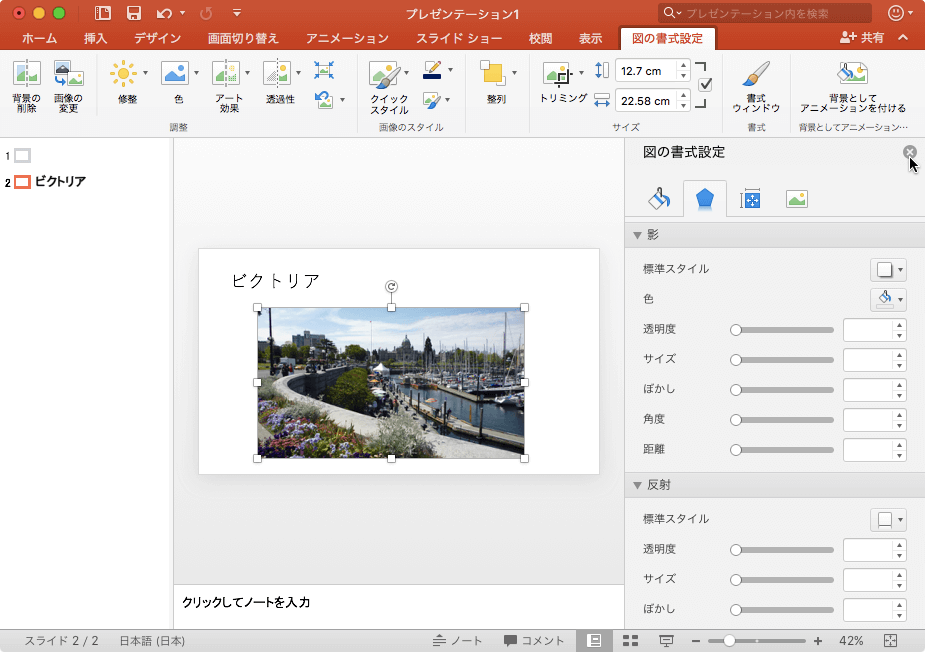Open the Picture tab icon in format pane
The image size is (925, 652).
796,199
